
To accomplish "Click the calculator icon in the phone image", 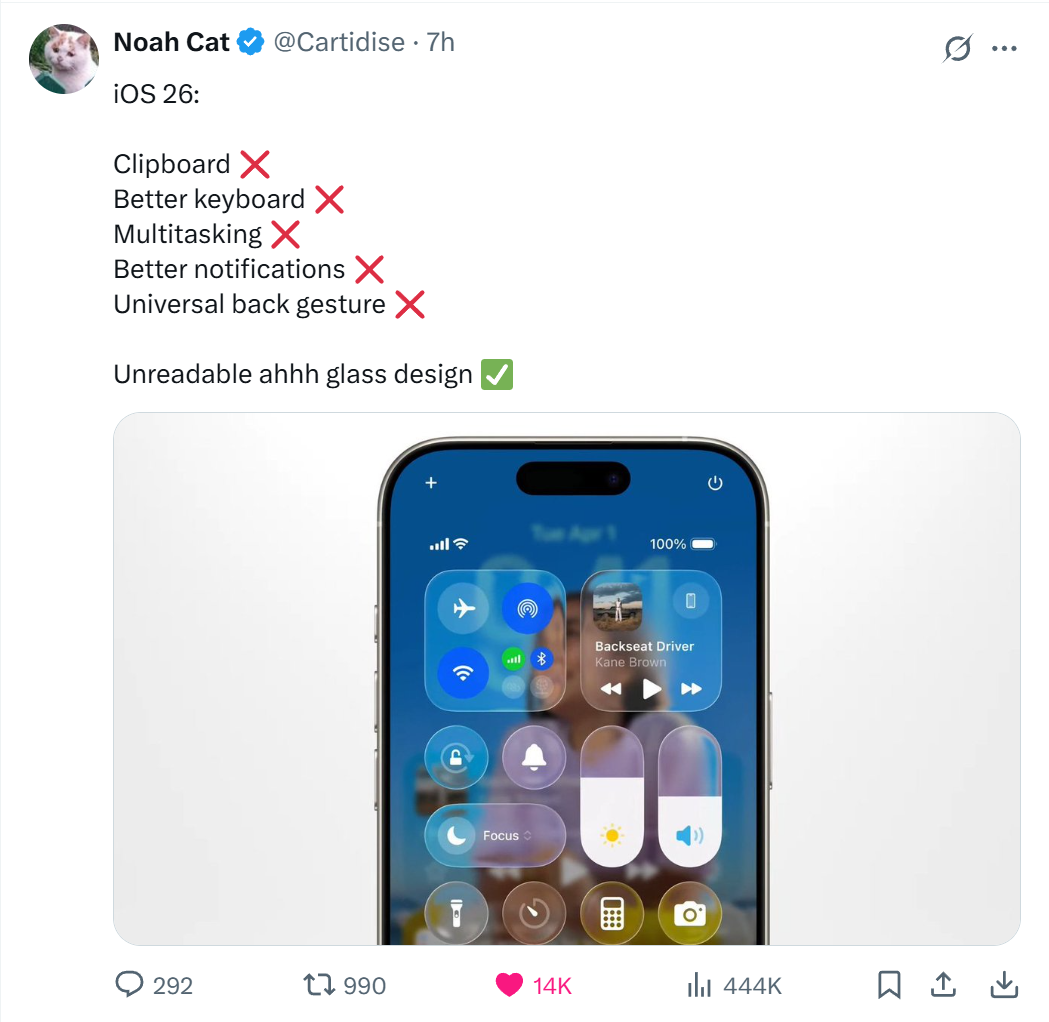I will click(612, 913).
